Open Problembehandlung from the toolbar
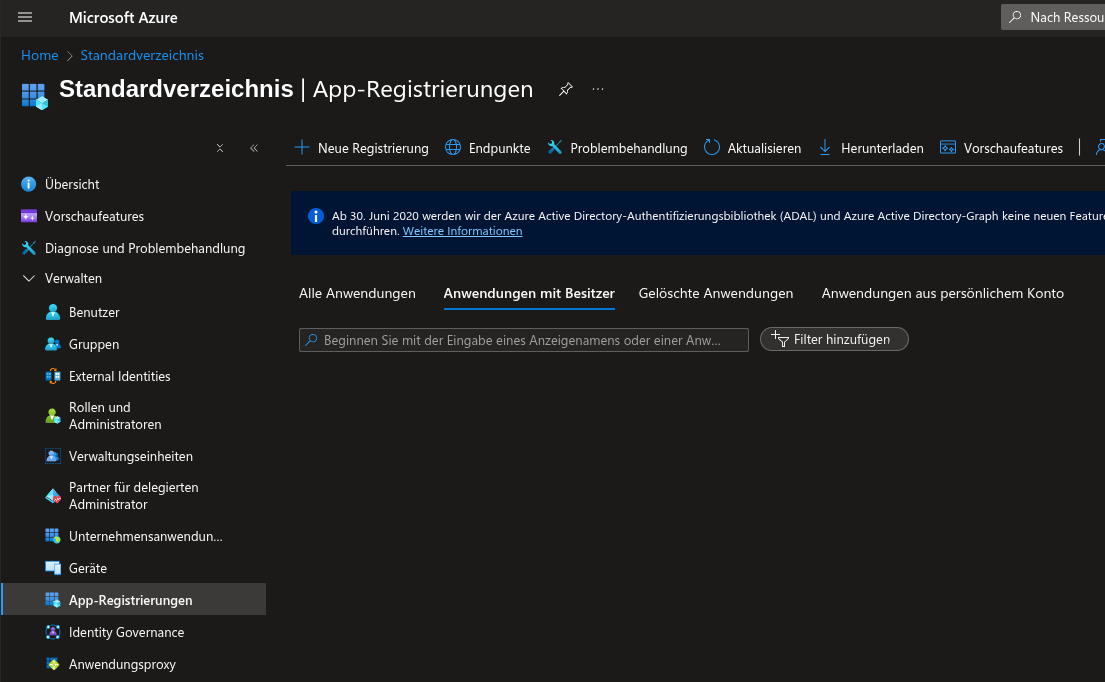 tap(617, 148)
